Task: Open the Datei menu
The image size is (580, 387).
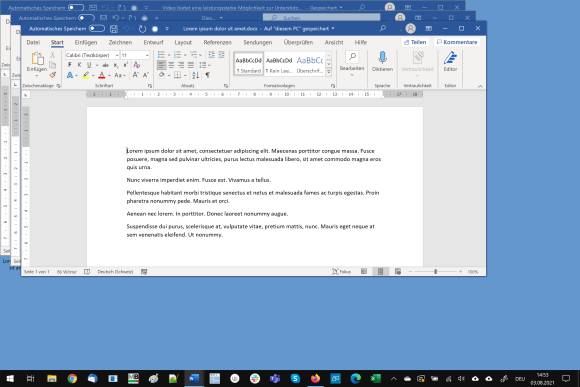Action: (33, 43)
